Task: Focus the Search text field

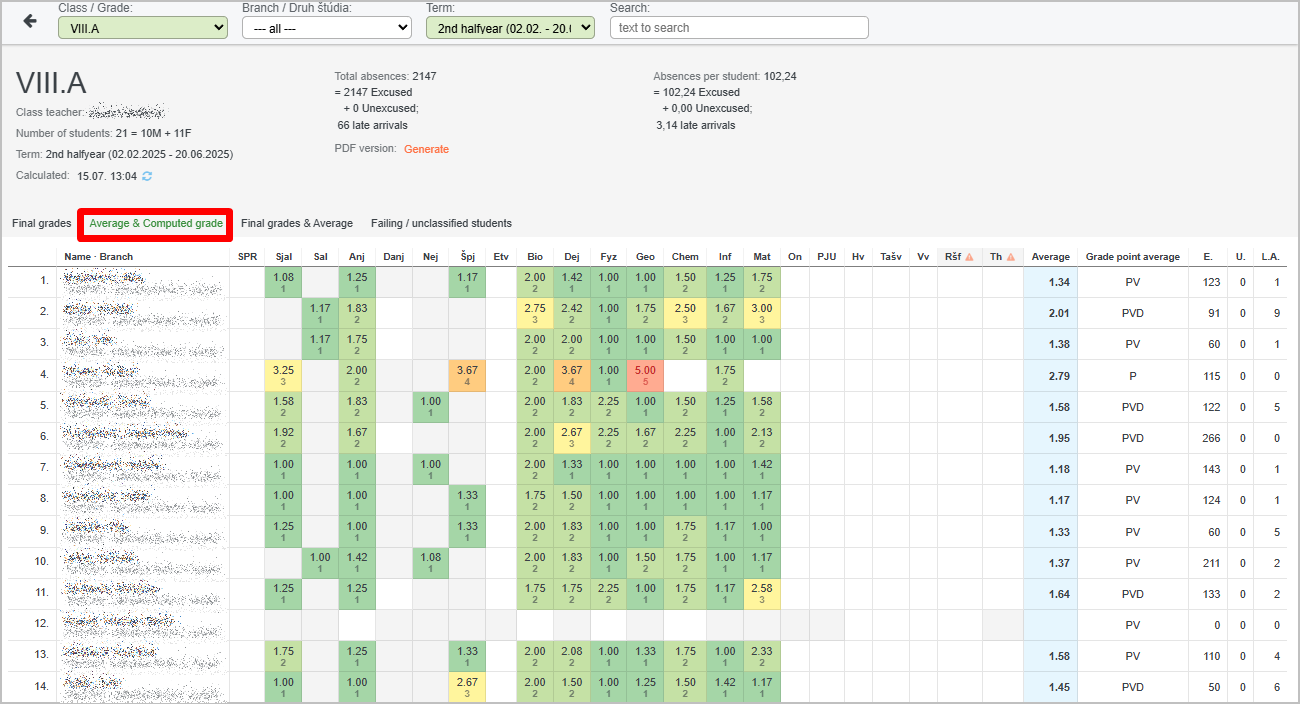Action: click(x=739, y=28)
